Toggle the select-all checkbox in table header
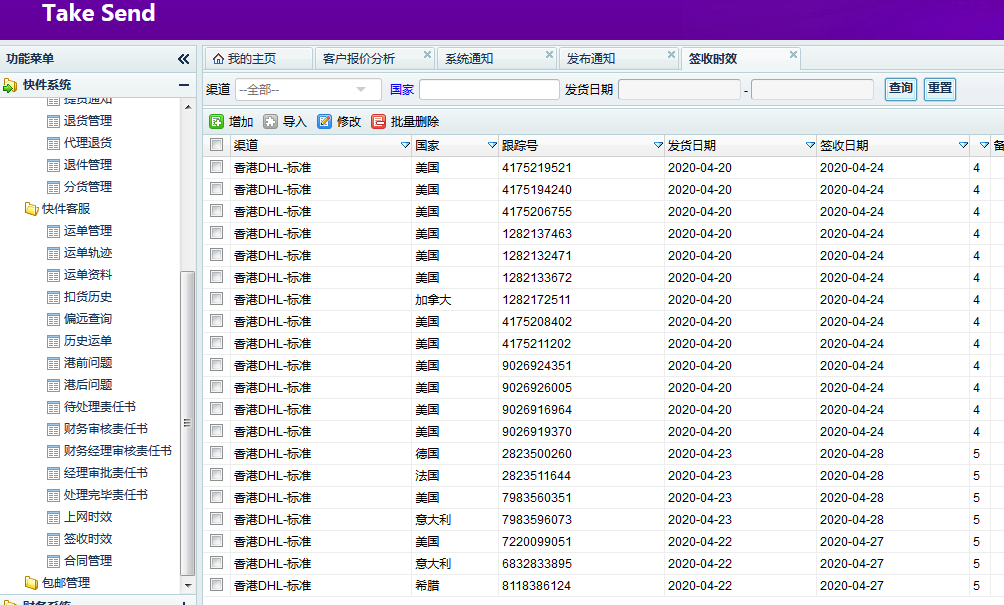 click(x=217, y=146)
